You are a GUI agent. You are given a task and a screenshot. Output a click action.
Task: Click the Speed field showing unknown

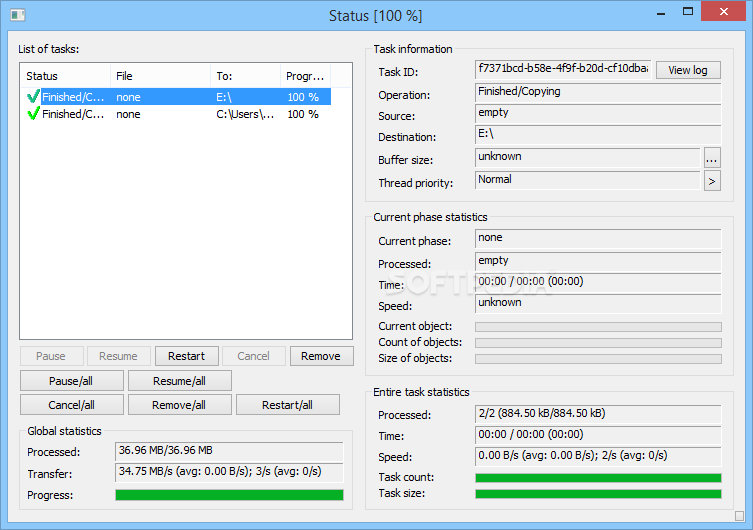pos(598,303)
